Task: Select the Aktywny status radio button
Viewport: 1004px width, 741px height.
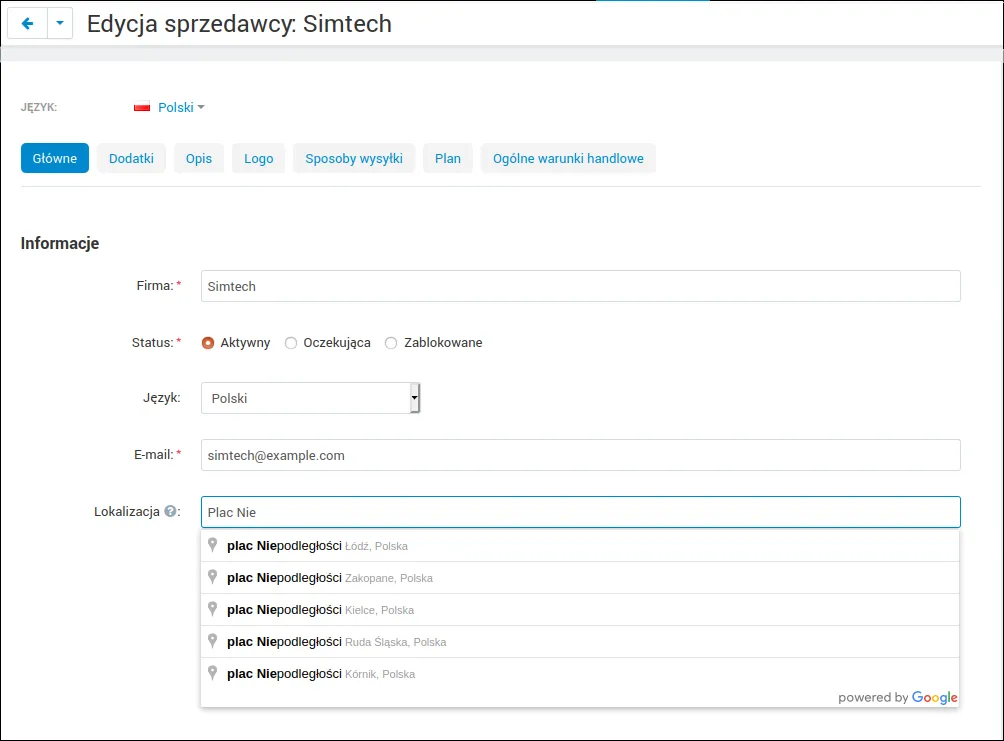Action: [x=207, y=343]
